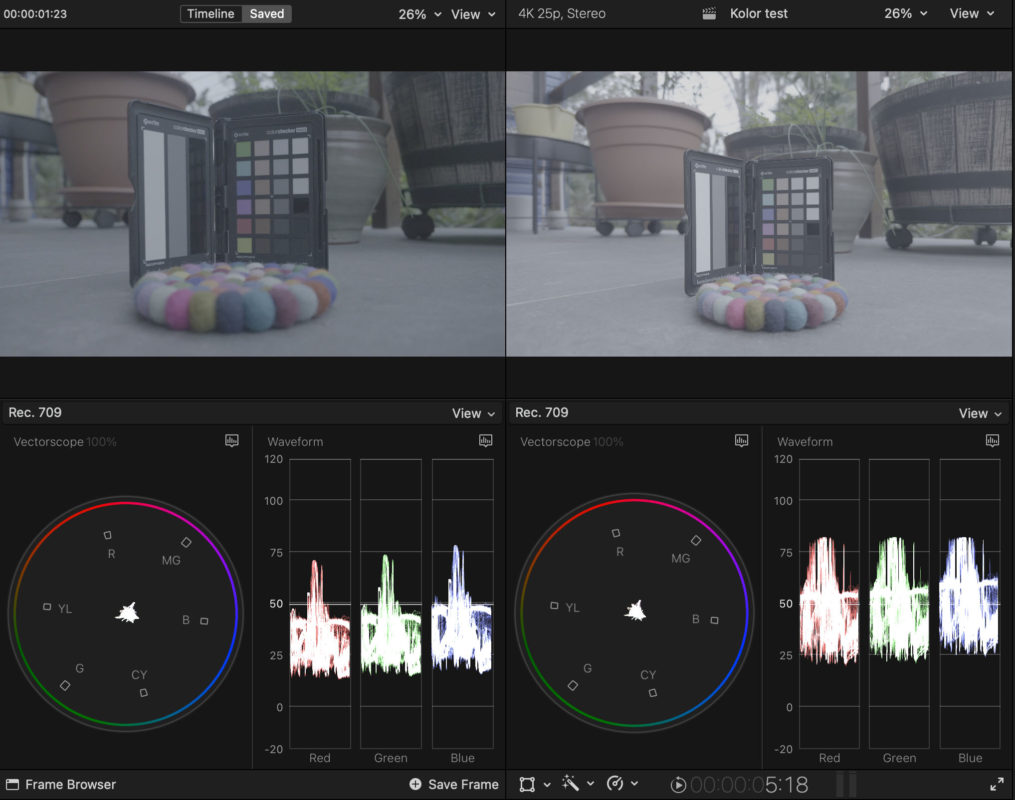Click the Frame Browser filmstrip icon

12,784
